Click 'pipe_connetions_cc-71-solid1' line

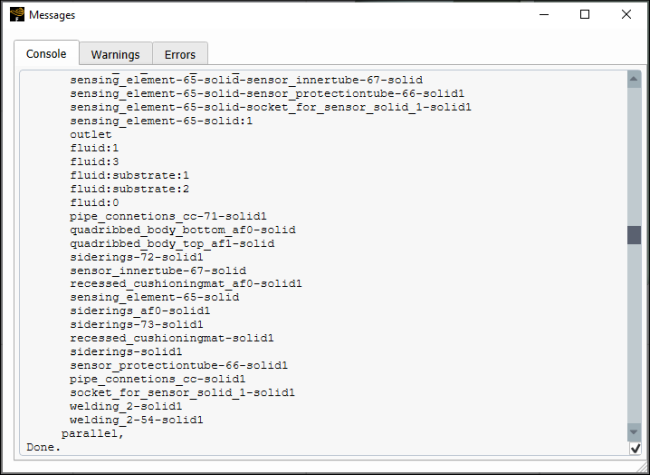point(168,216)
